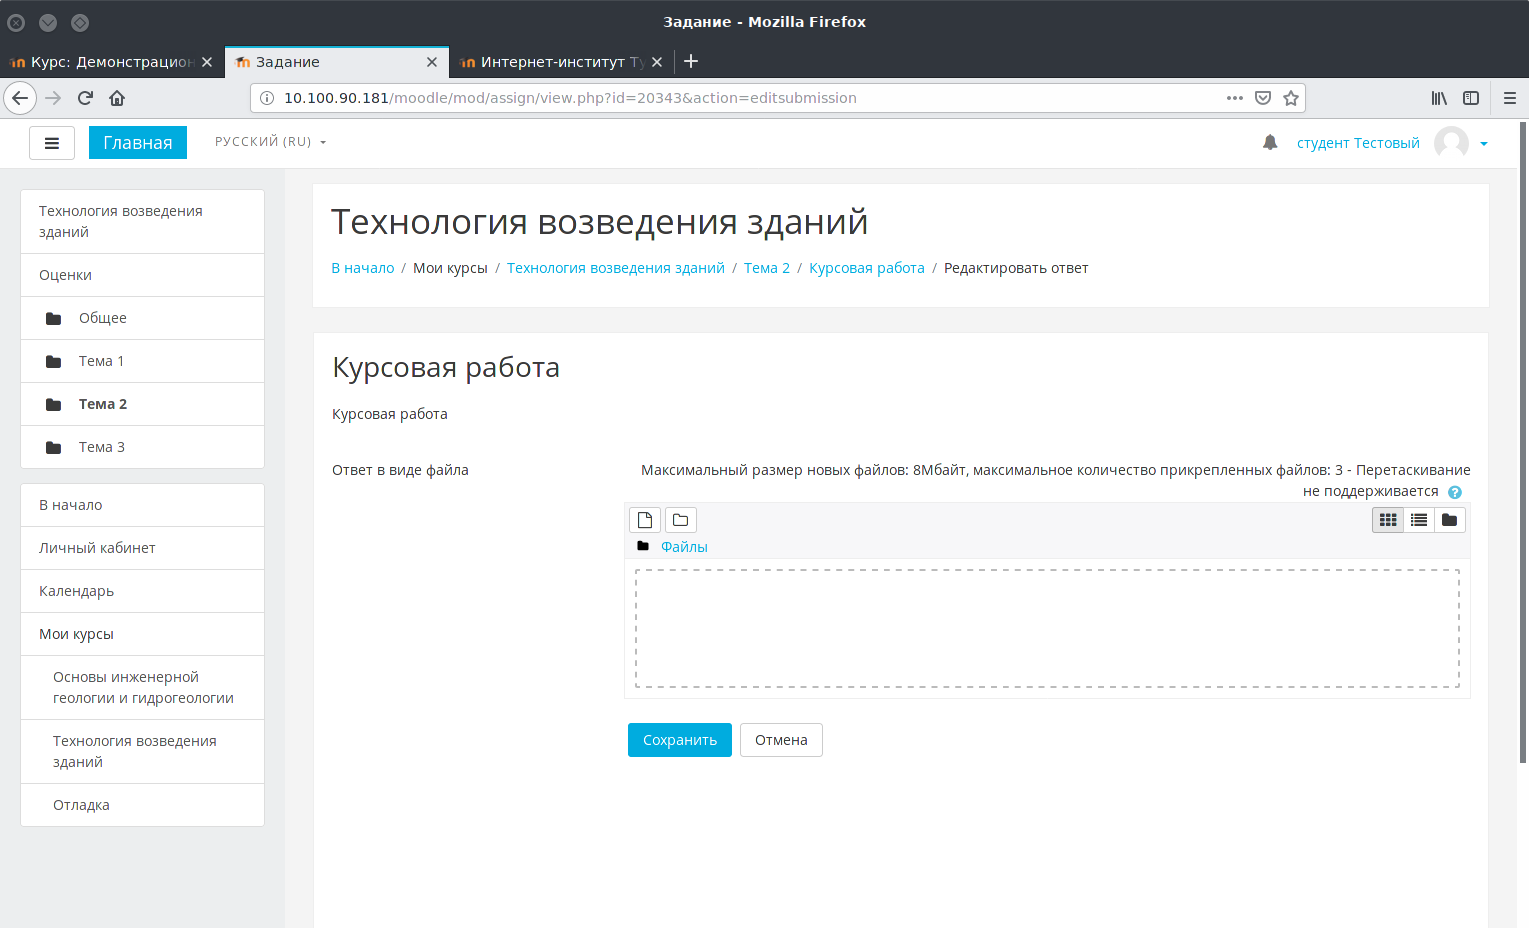Open the РУССКИЙ (RU) language dropdown
1529x928 pixels.
[271, 142]
